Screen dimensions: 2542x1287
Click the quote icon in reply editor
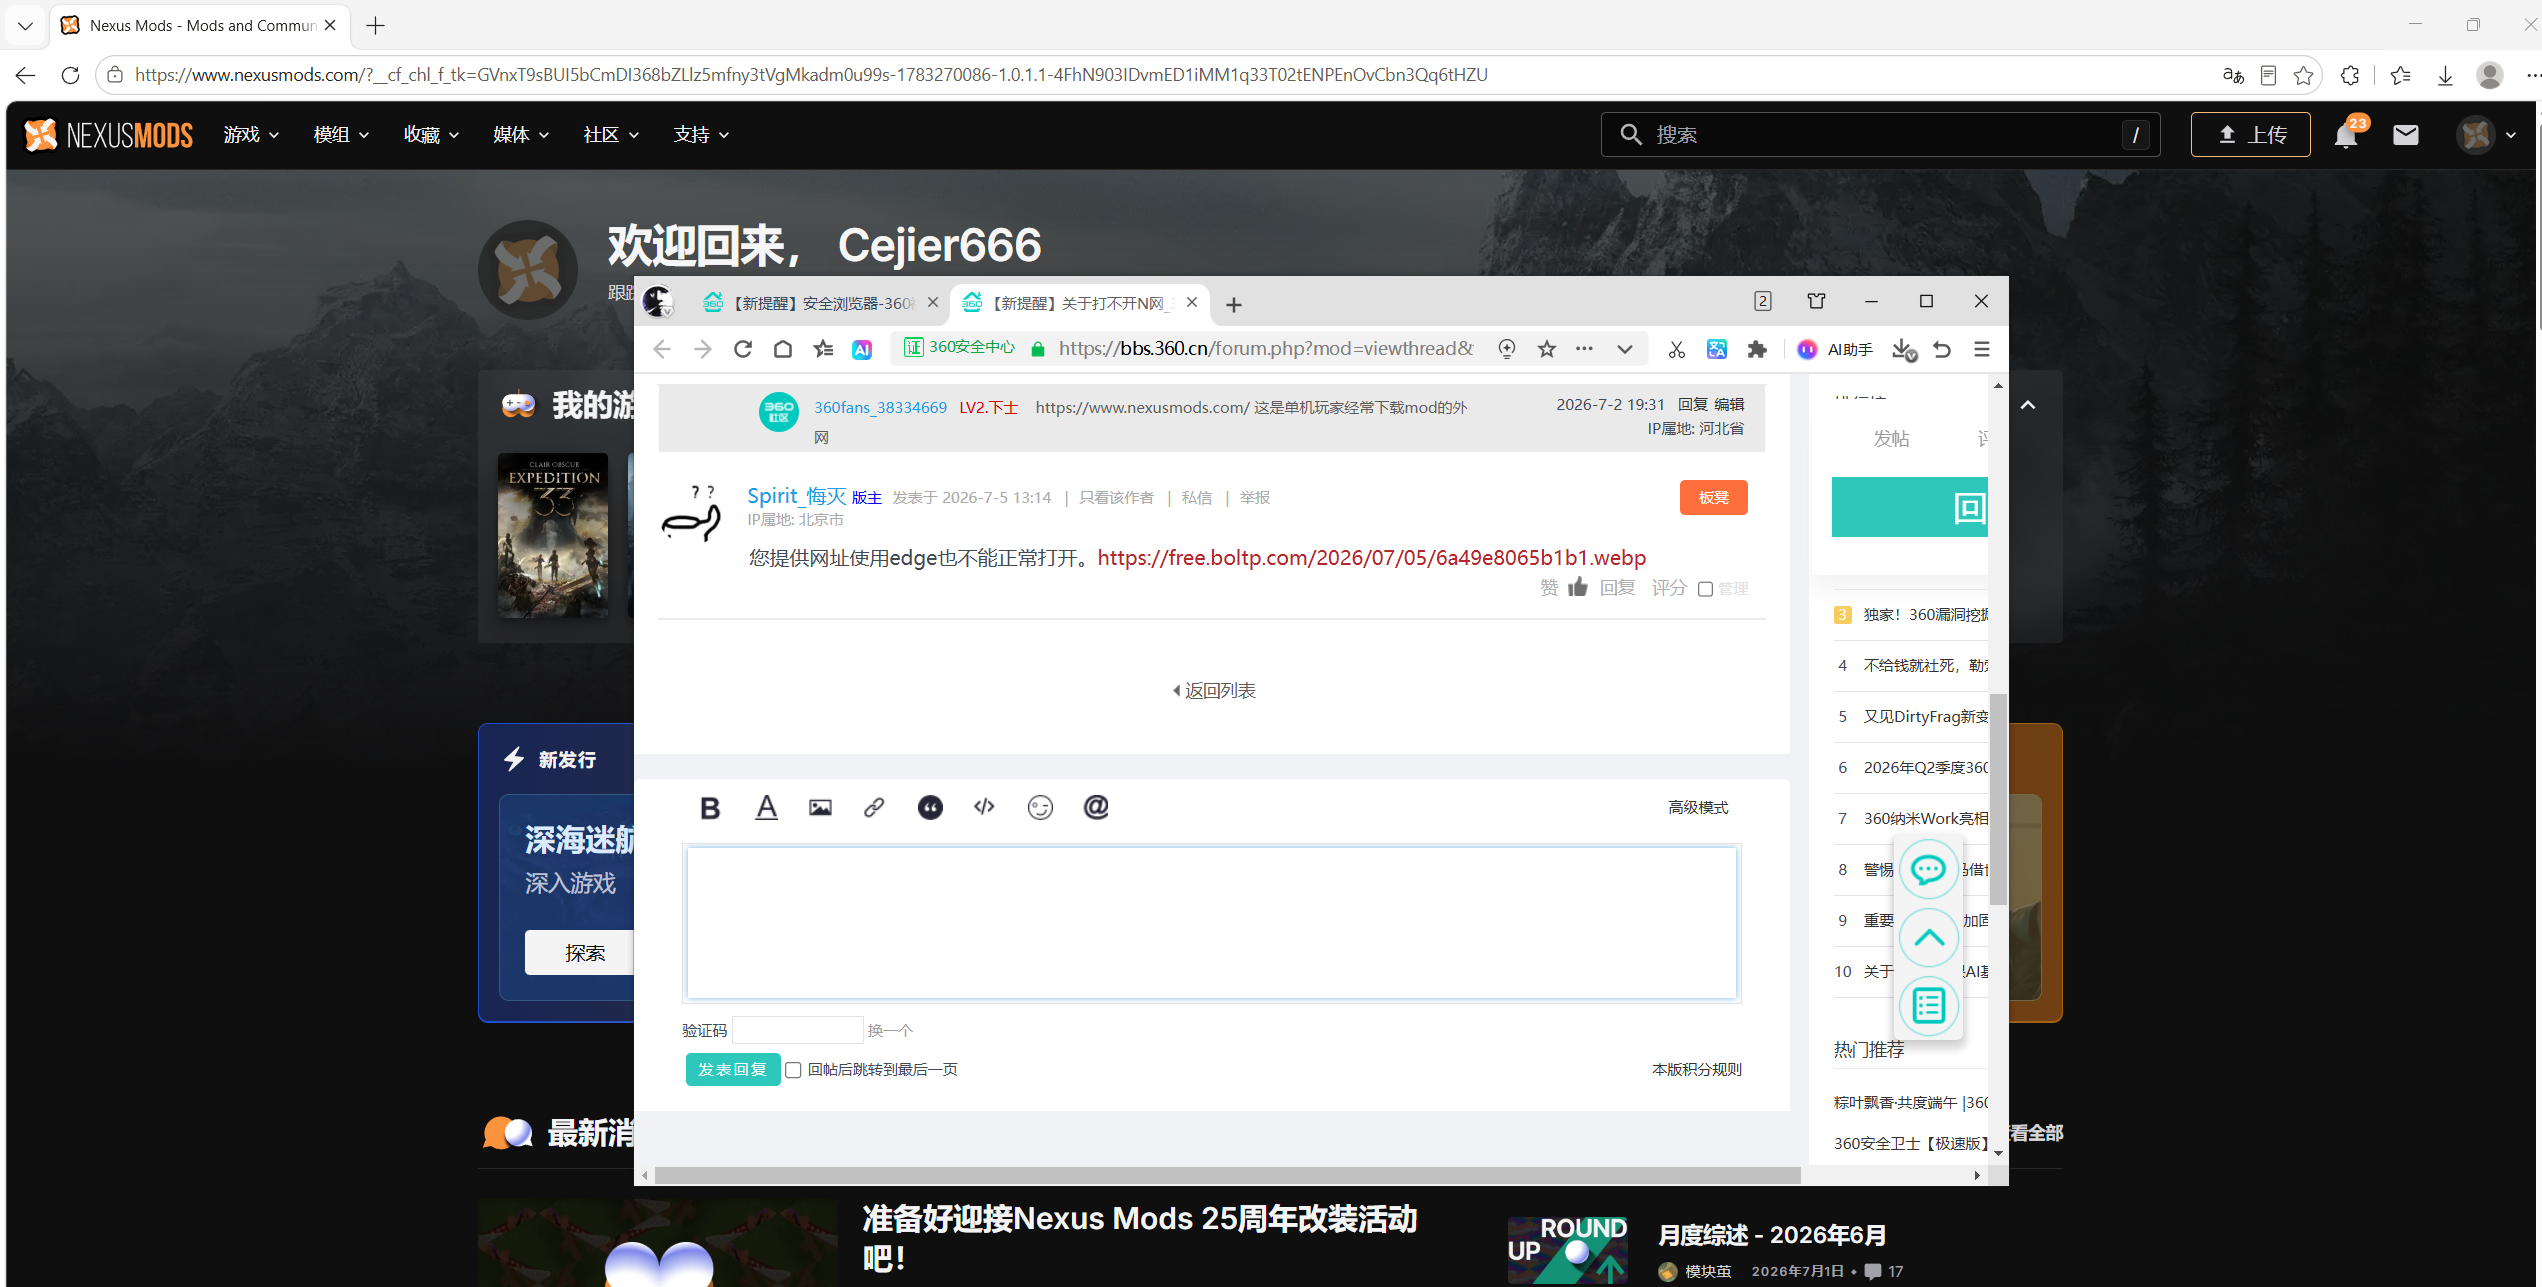coord(930,808)
